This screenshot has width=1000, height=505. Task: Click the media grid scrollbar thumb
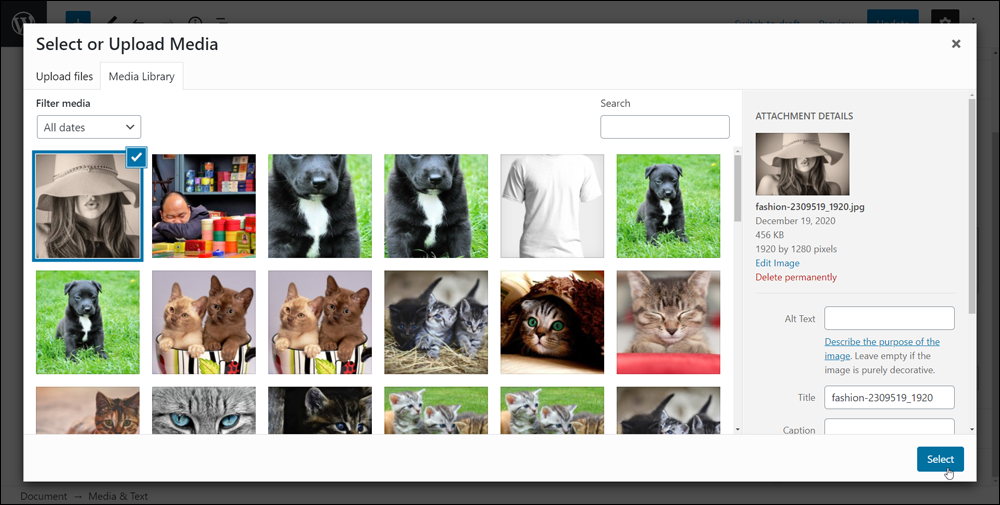tap(737, 188)
